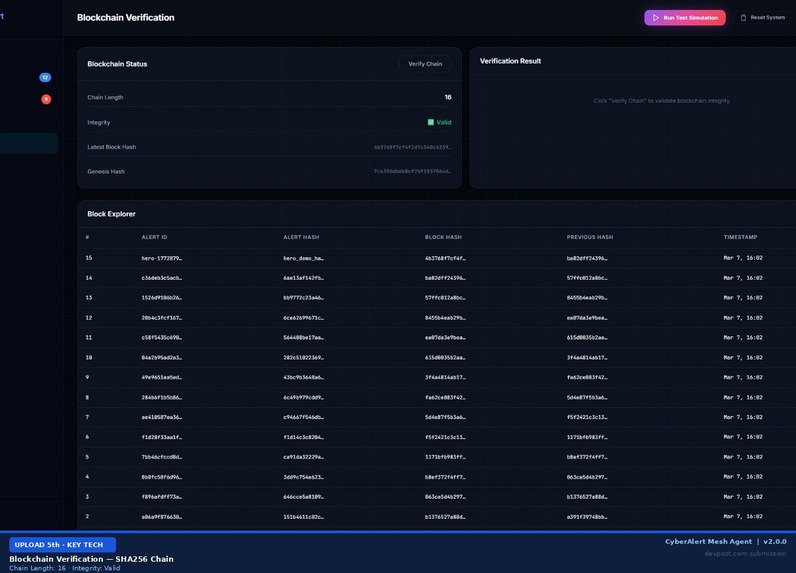Click block hash b1376527a88d… in row 2
796x573 pixels.
point(445,517)
